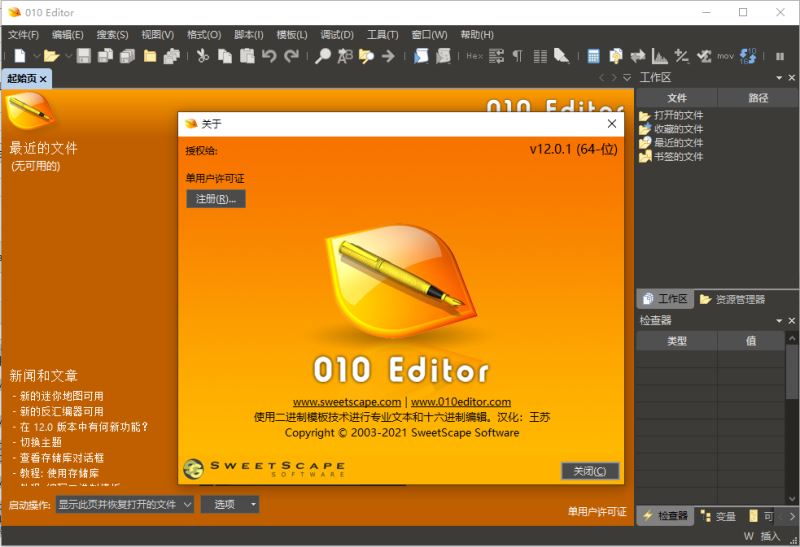Open the 工作区 panel dropdown arrow
This screenshot has width=800, height=547.
pyautogui.click(x=779, y=78)
